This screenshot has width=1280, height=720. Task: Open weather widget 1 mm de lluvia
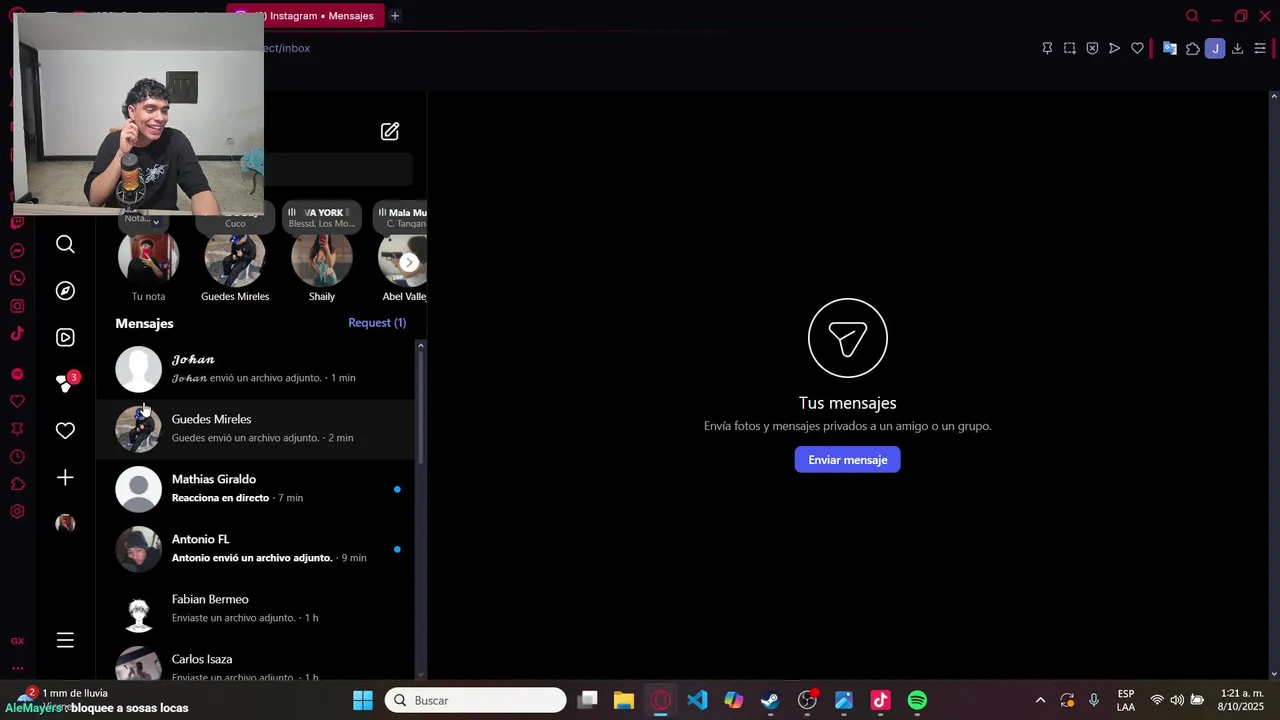tap(65, 700)
